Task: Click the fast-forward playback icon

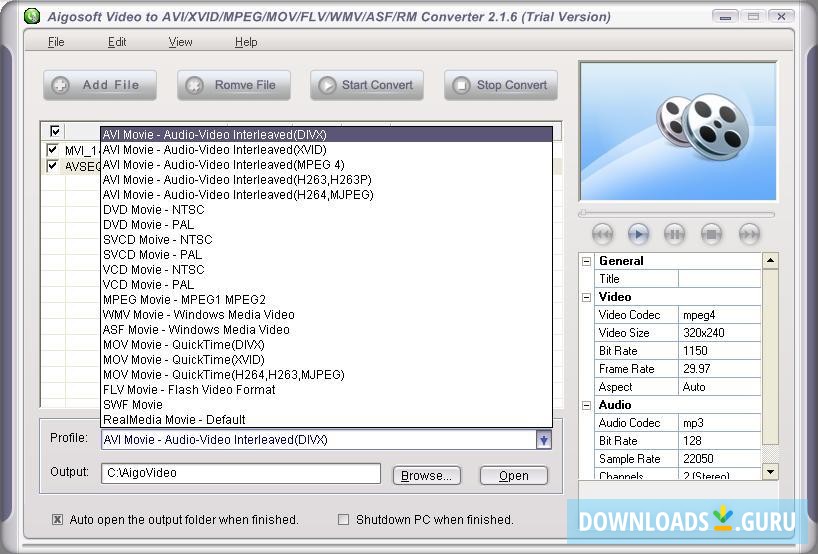Action: point(749,234)
